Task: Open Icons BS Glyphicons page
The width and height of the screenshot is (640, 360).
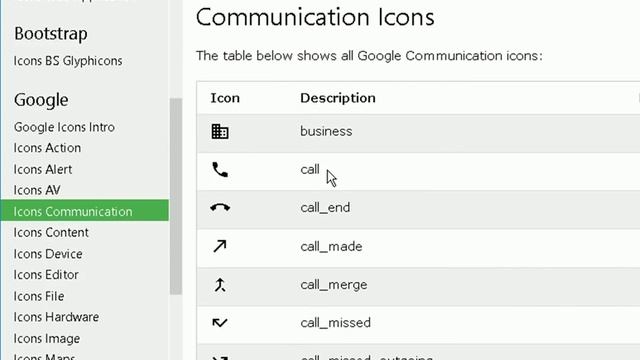Action: [68, 61]
